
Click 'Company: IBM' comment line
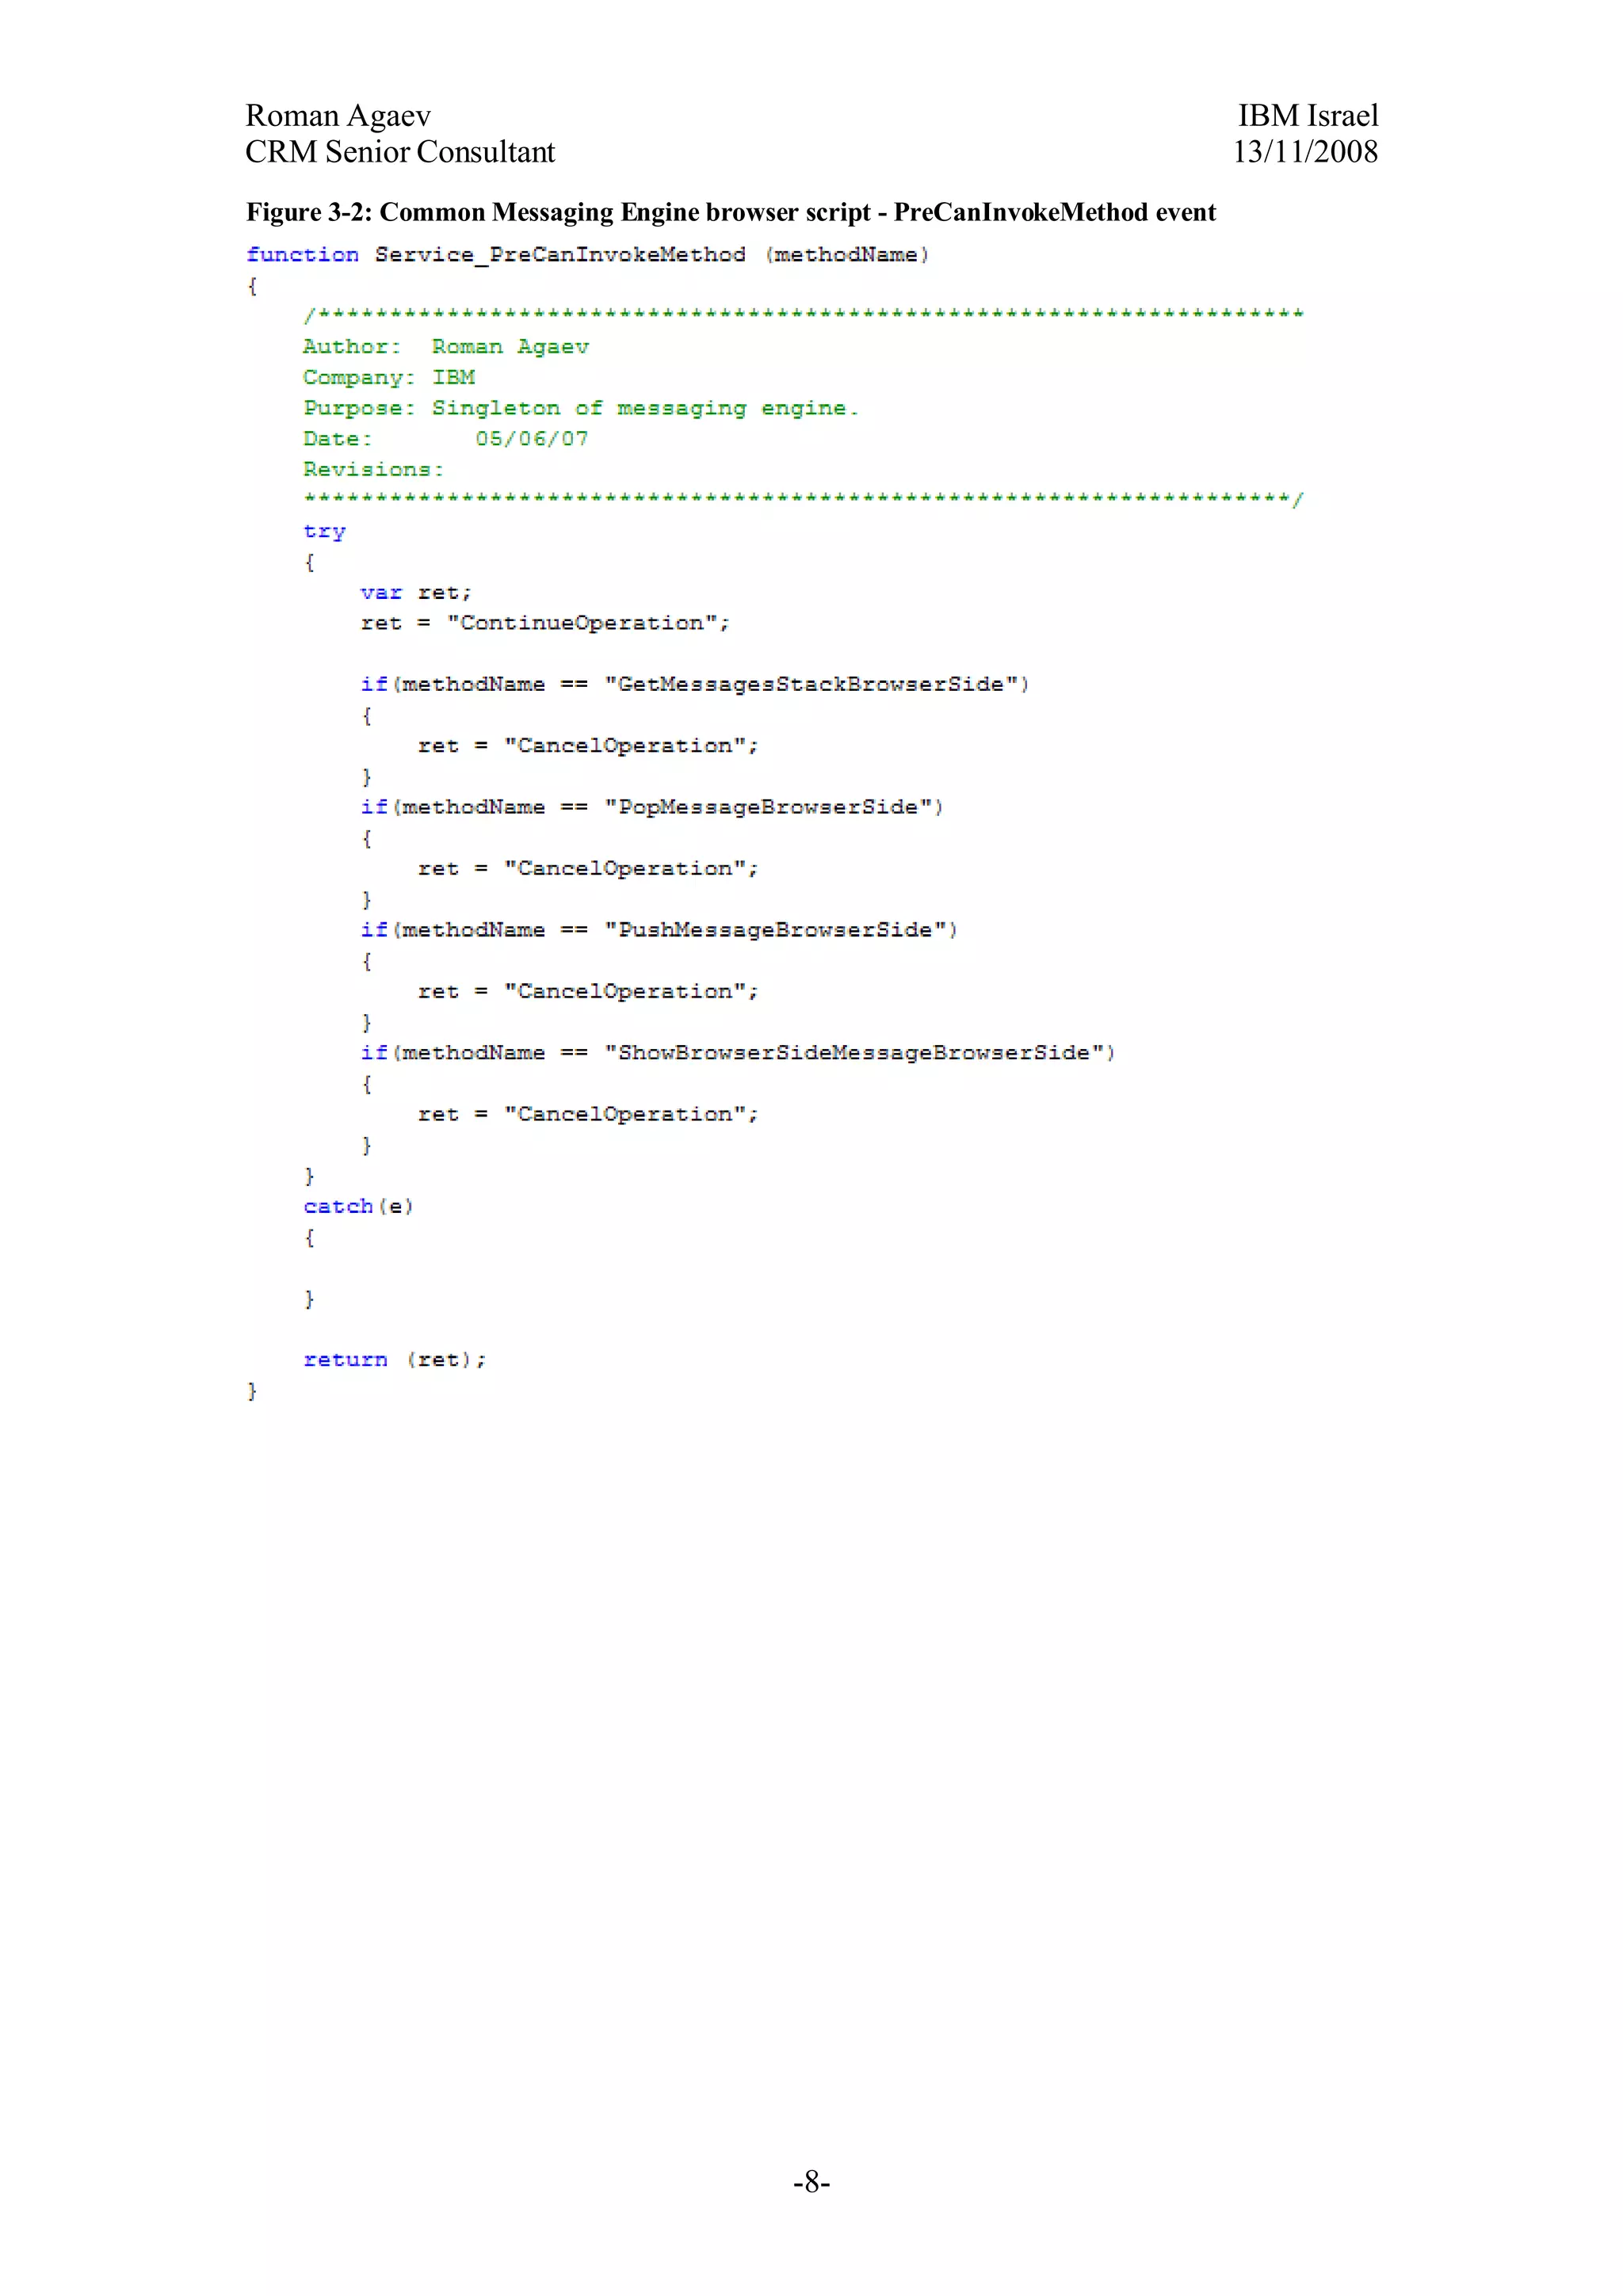[389, 377]
